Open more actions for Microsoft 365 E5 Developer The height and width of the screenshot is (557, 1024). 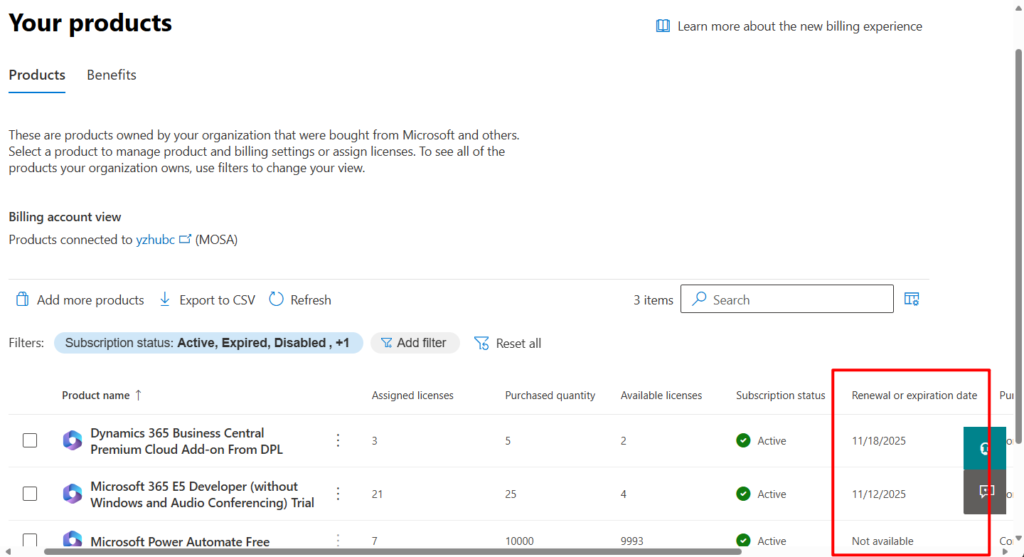[338, 494]
